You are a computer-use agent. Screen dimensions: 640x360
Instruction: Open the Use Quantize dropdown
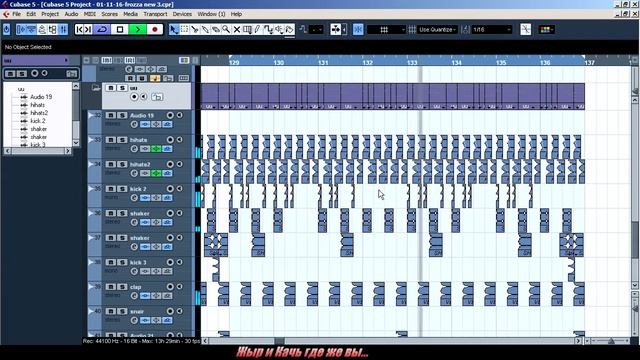[x=437, y=29]
